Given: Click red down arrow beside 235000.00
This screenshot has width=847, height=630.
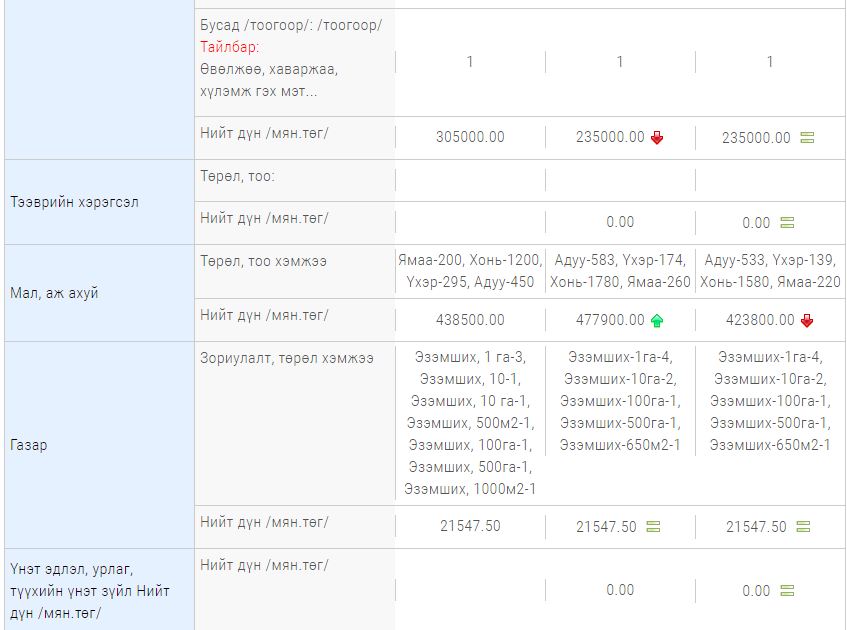Looking at the screenshot, I should pos(657,138).
